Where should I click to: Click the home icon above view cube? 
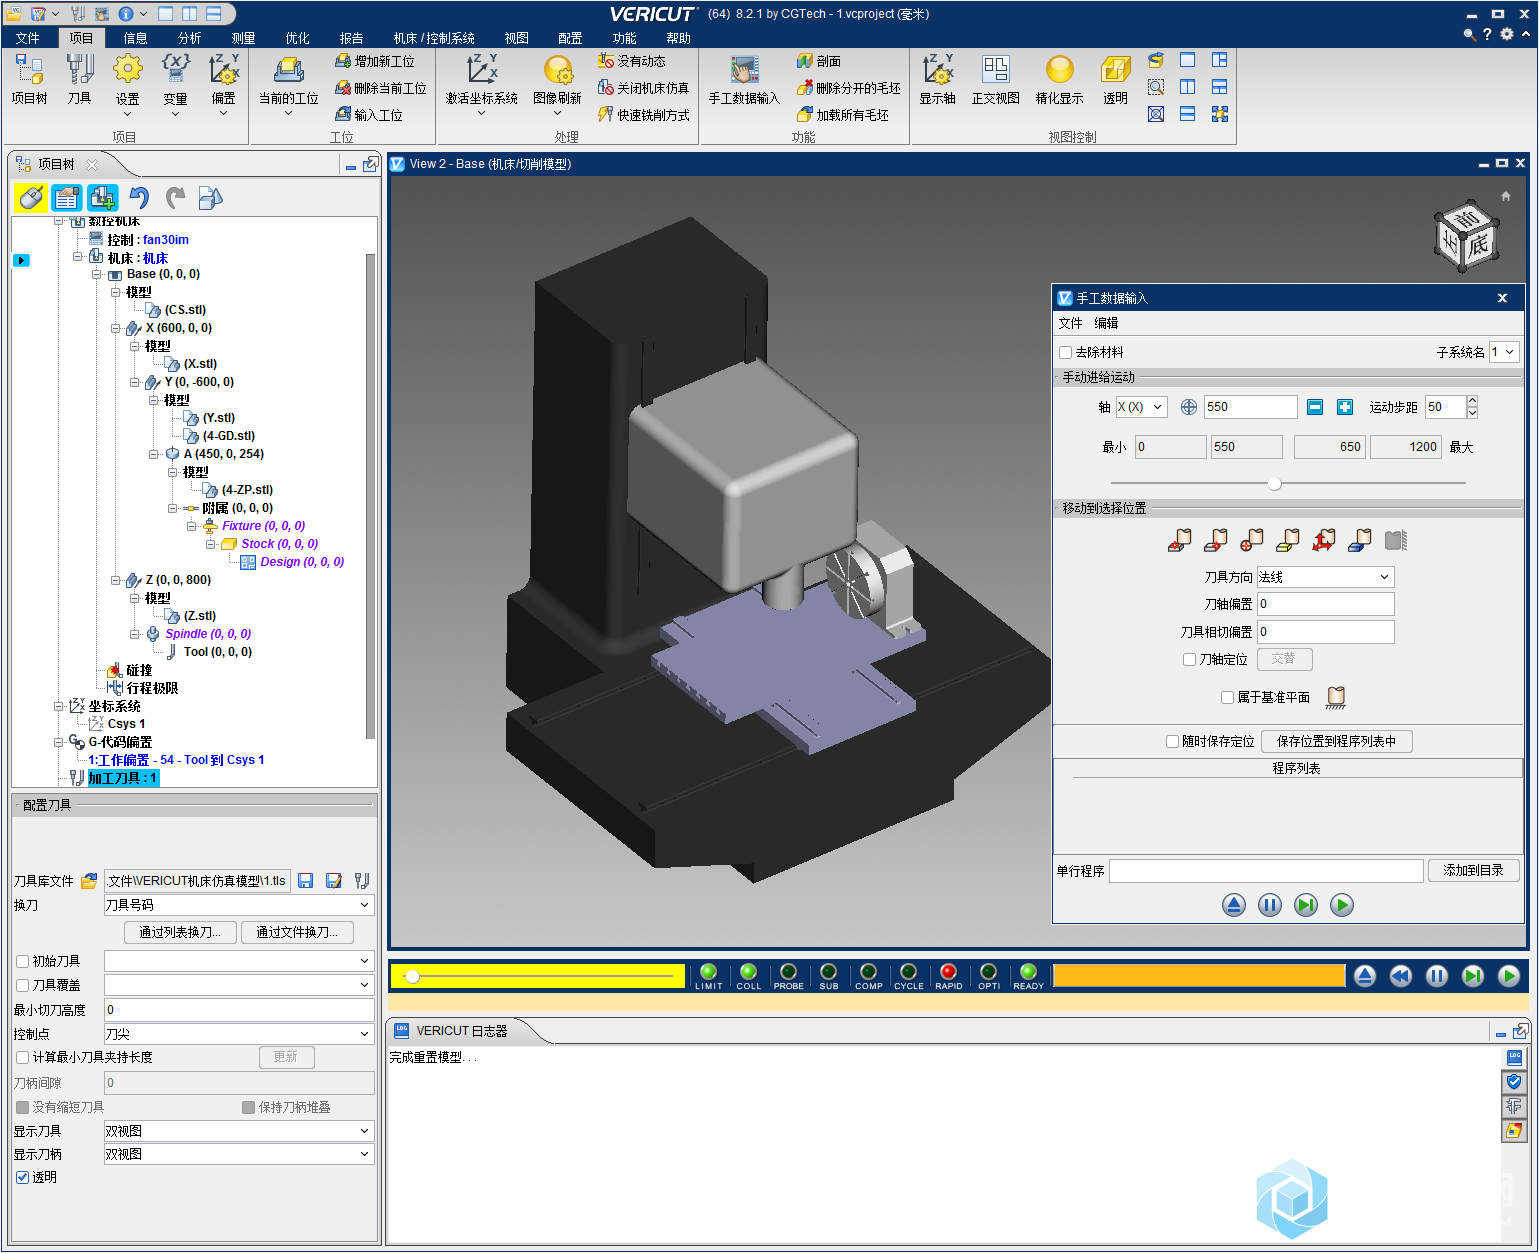coord(1506,196)
